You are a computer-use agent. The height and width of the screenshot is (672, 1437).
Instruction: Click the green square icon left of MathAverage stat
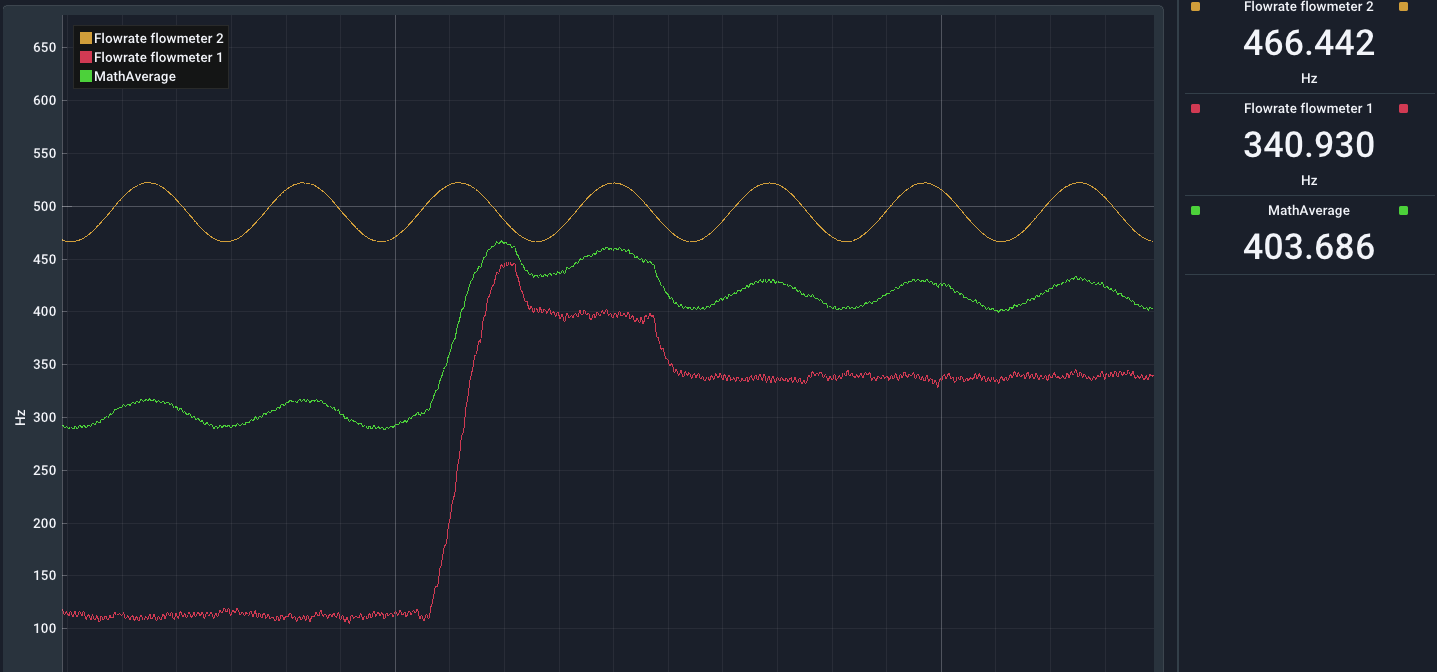1194,210
